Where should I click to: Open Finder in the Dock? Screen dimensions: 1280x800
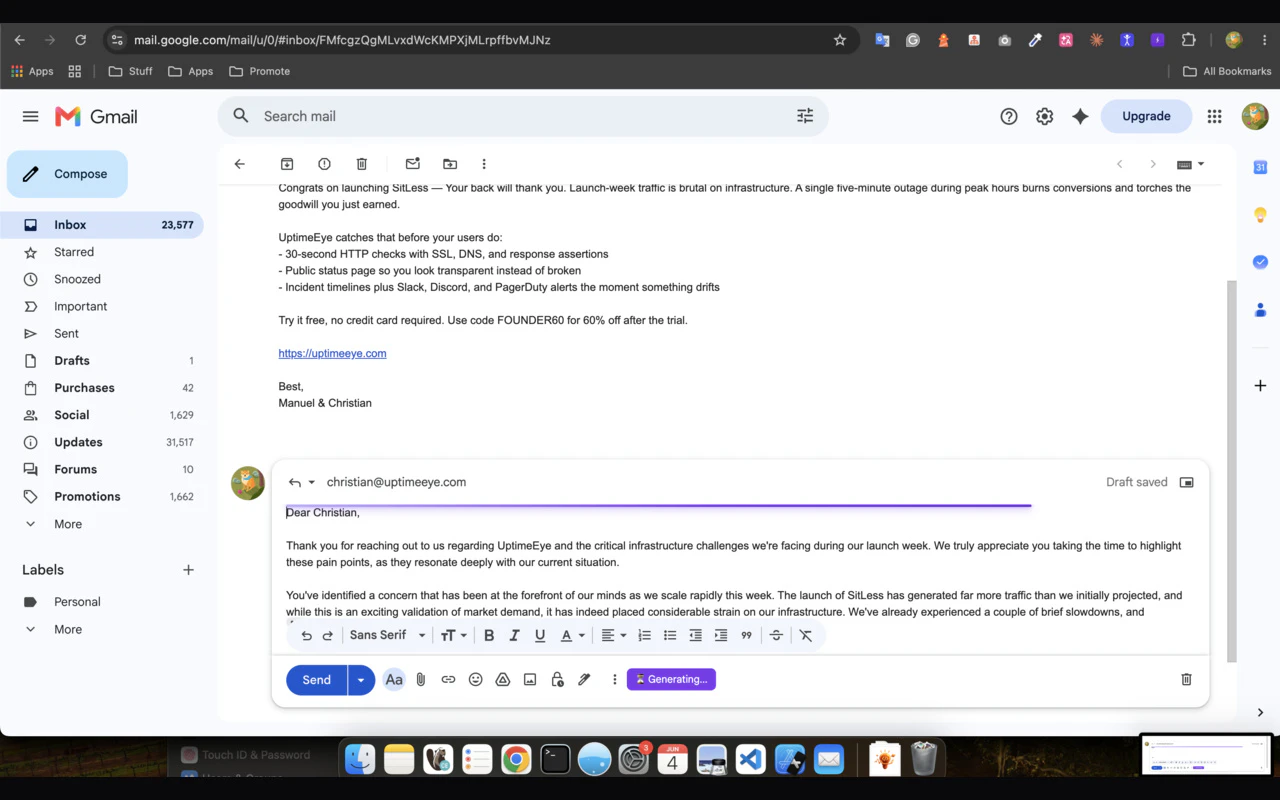[360, 760]
